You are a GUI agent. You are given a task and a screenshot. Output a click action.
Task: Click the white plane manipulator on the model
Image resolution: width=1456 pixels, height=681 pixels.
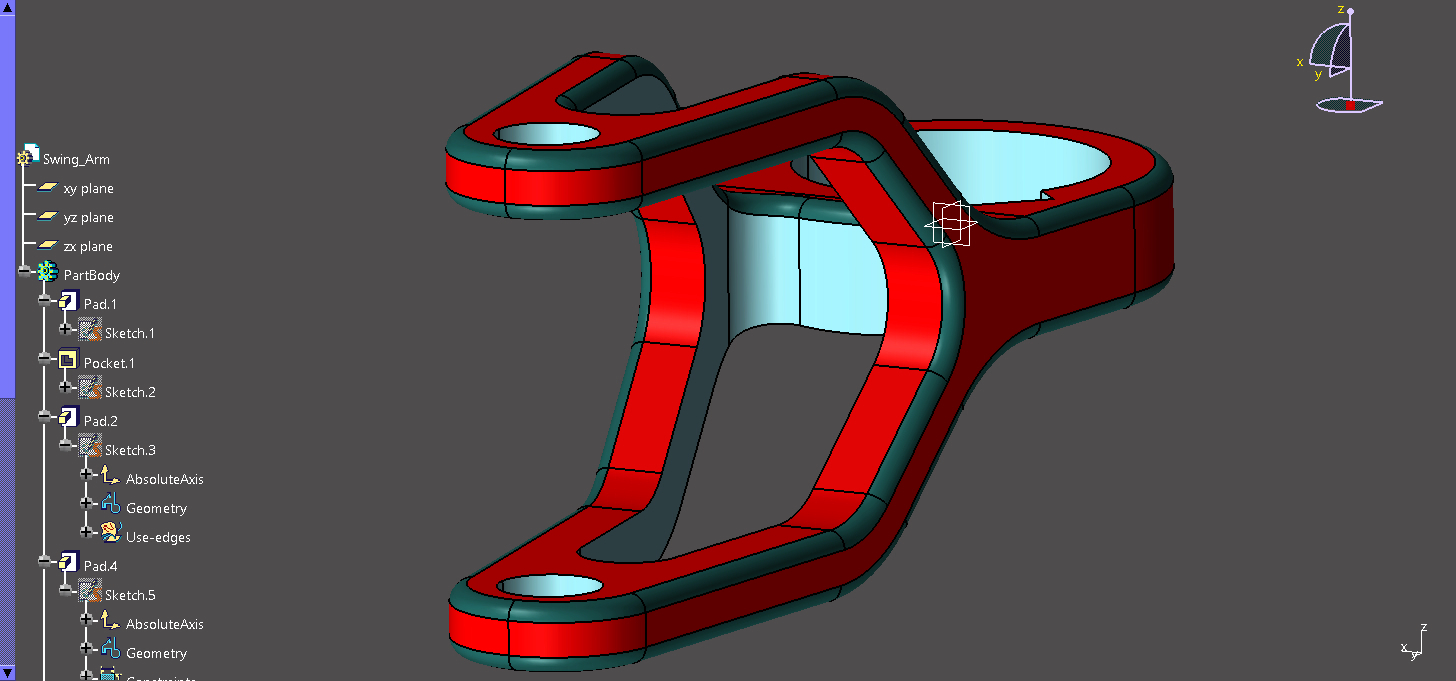tap(950, 224)
